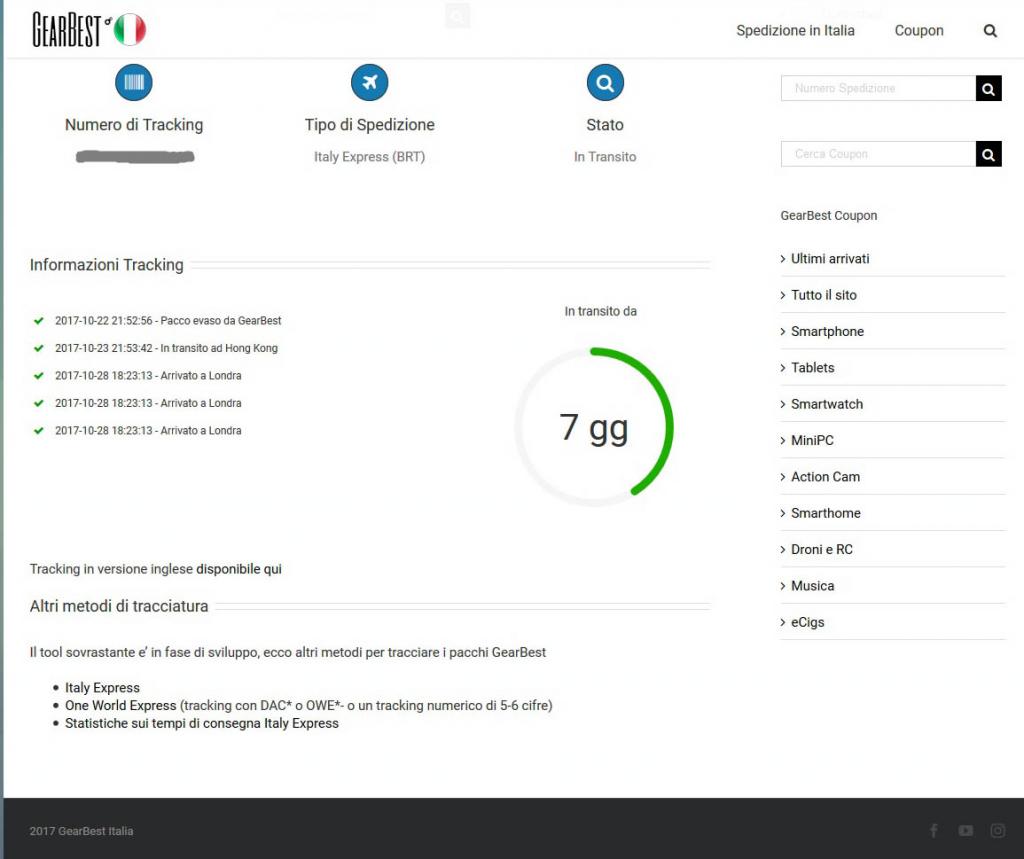This screenshot has width=1024, height=859.
Task: Submit the Numero Spedizione search button
Action: [x=988, y=89]
